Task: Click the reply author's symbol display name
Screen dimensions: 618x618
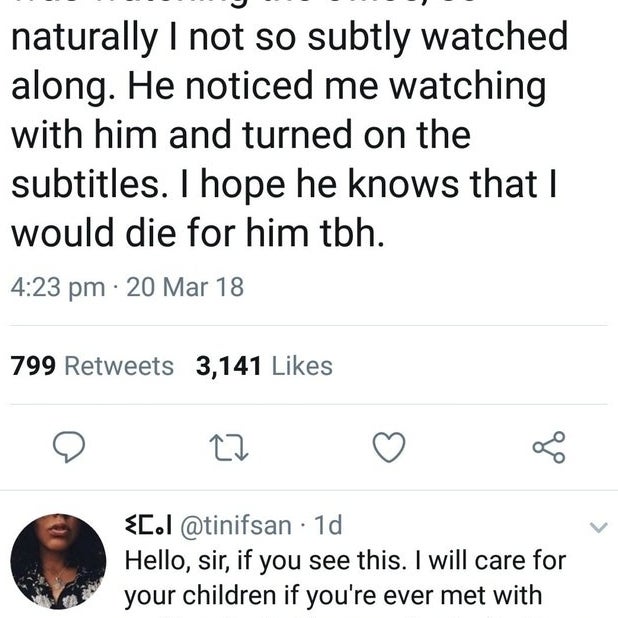Action: tap(150, 524)
